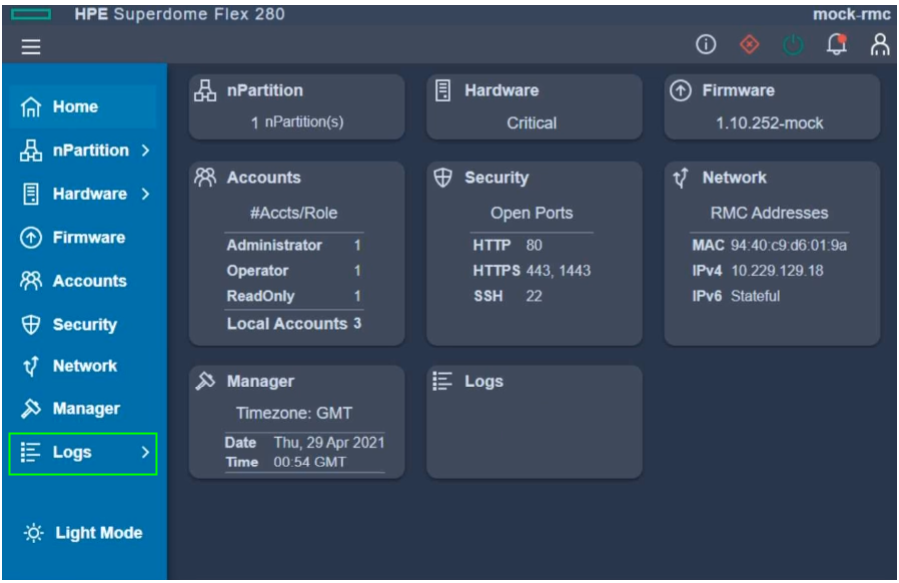Image resolution: width=899 pixels, height=583 pixels.
Task: Select nPartition in the sidebar
Action: (83, 150)
